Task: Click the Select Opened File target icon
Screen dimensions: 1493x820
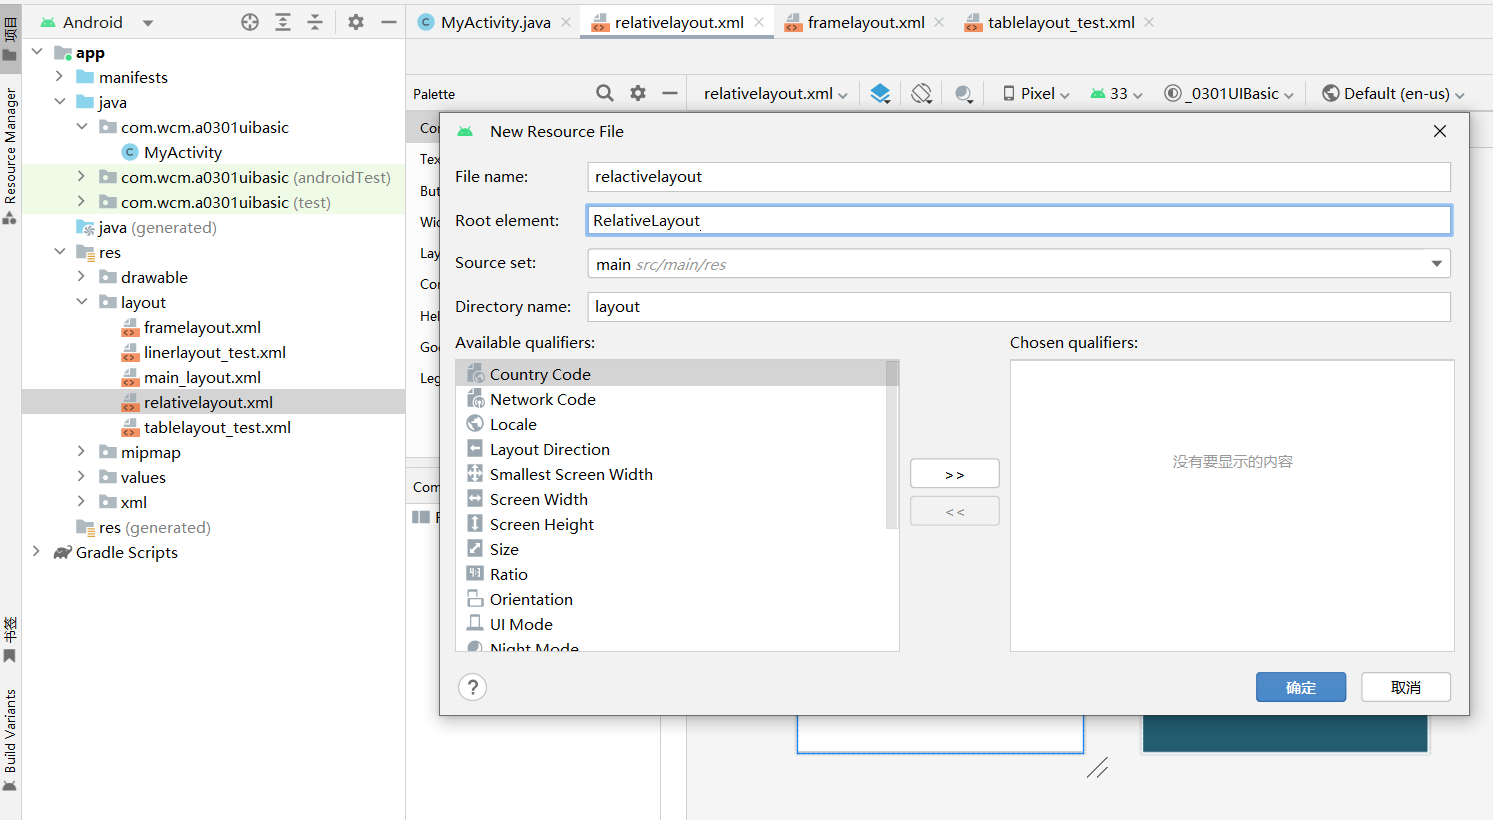Action: pyautogui.click(x=250, y=22)
